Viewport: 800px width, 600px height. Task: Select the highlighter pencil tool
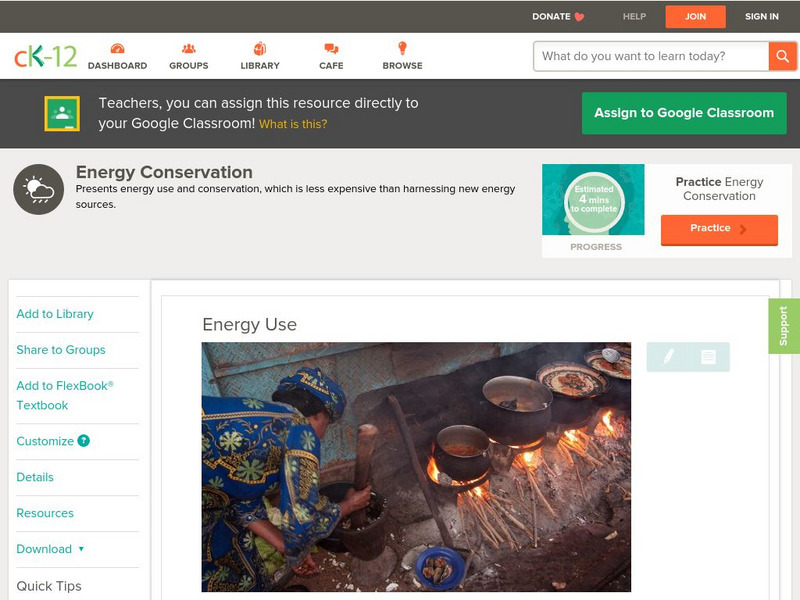click(x=668, y=357)
